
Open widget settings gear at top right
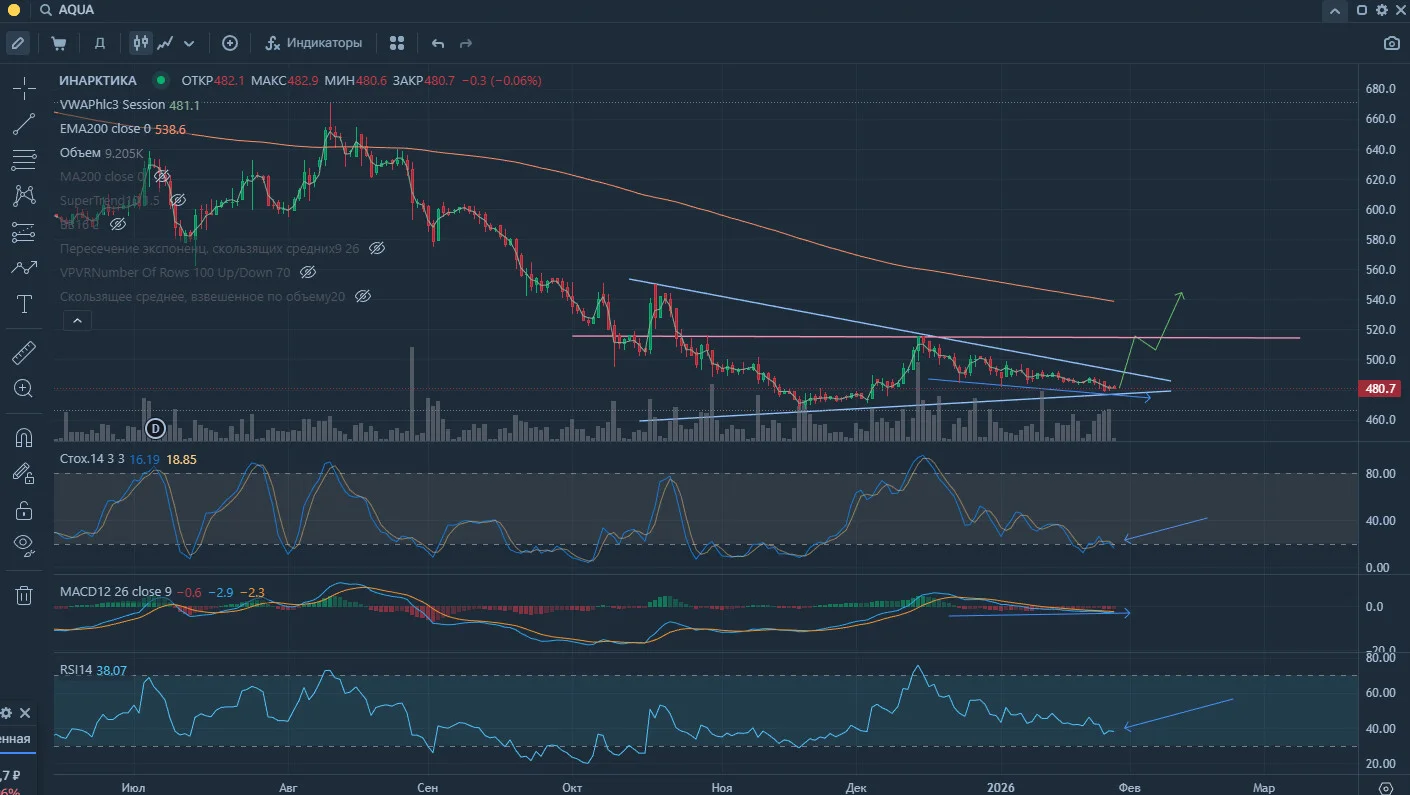click(x=1382, y=10)
